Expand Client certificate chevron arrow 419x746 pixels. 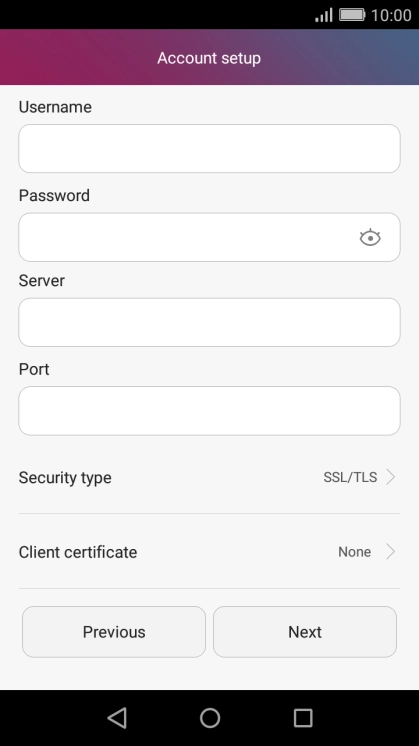[390, 551]
